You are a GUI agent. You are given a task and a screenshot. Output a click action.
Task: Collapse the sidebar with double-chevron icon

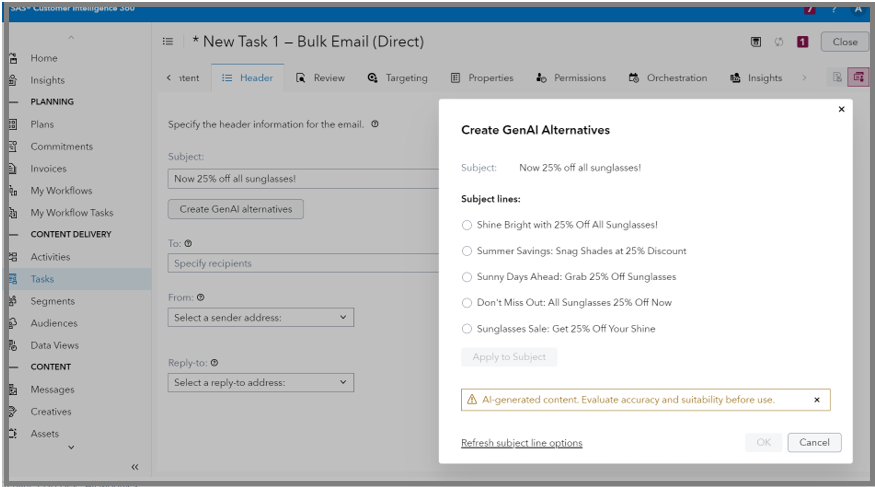[135, 467]
